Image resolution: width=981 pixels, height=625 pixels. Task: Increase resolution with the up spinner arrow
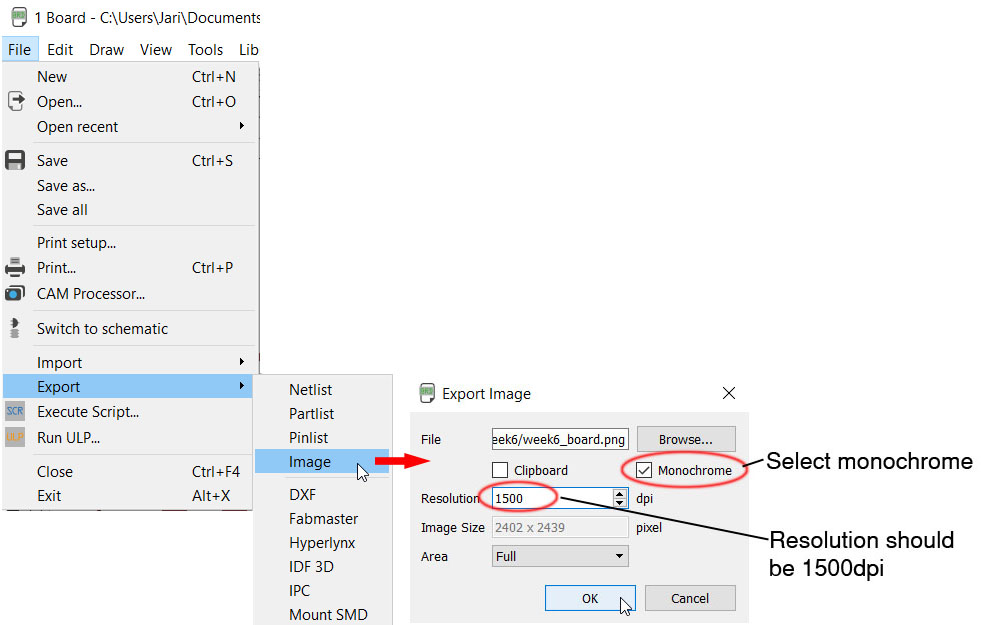click(x=619, y=493)
